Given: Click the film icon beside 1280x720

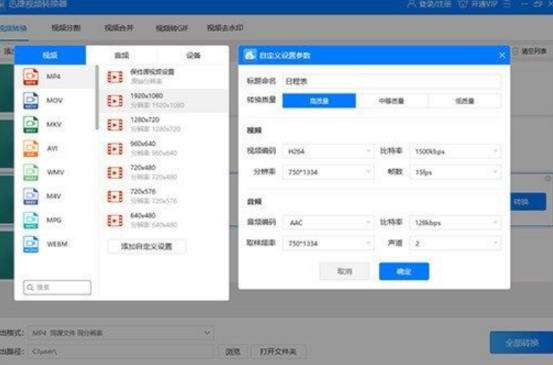Looking at the screenshot, I should (x=115, y=125).
